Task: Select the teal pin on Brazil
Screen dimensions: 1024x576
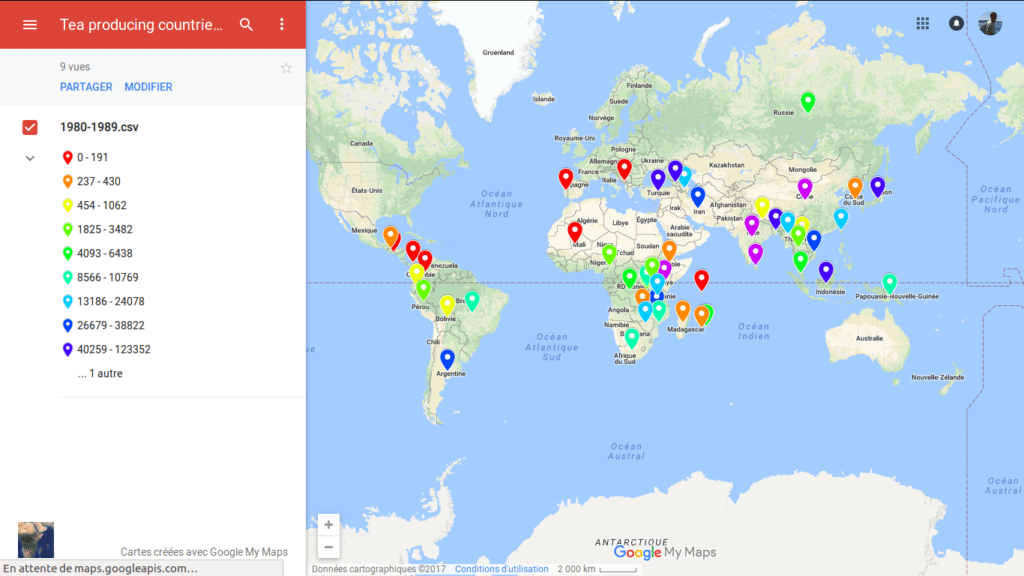Action: coord(472,300)
